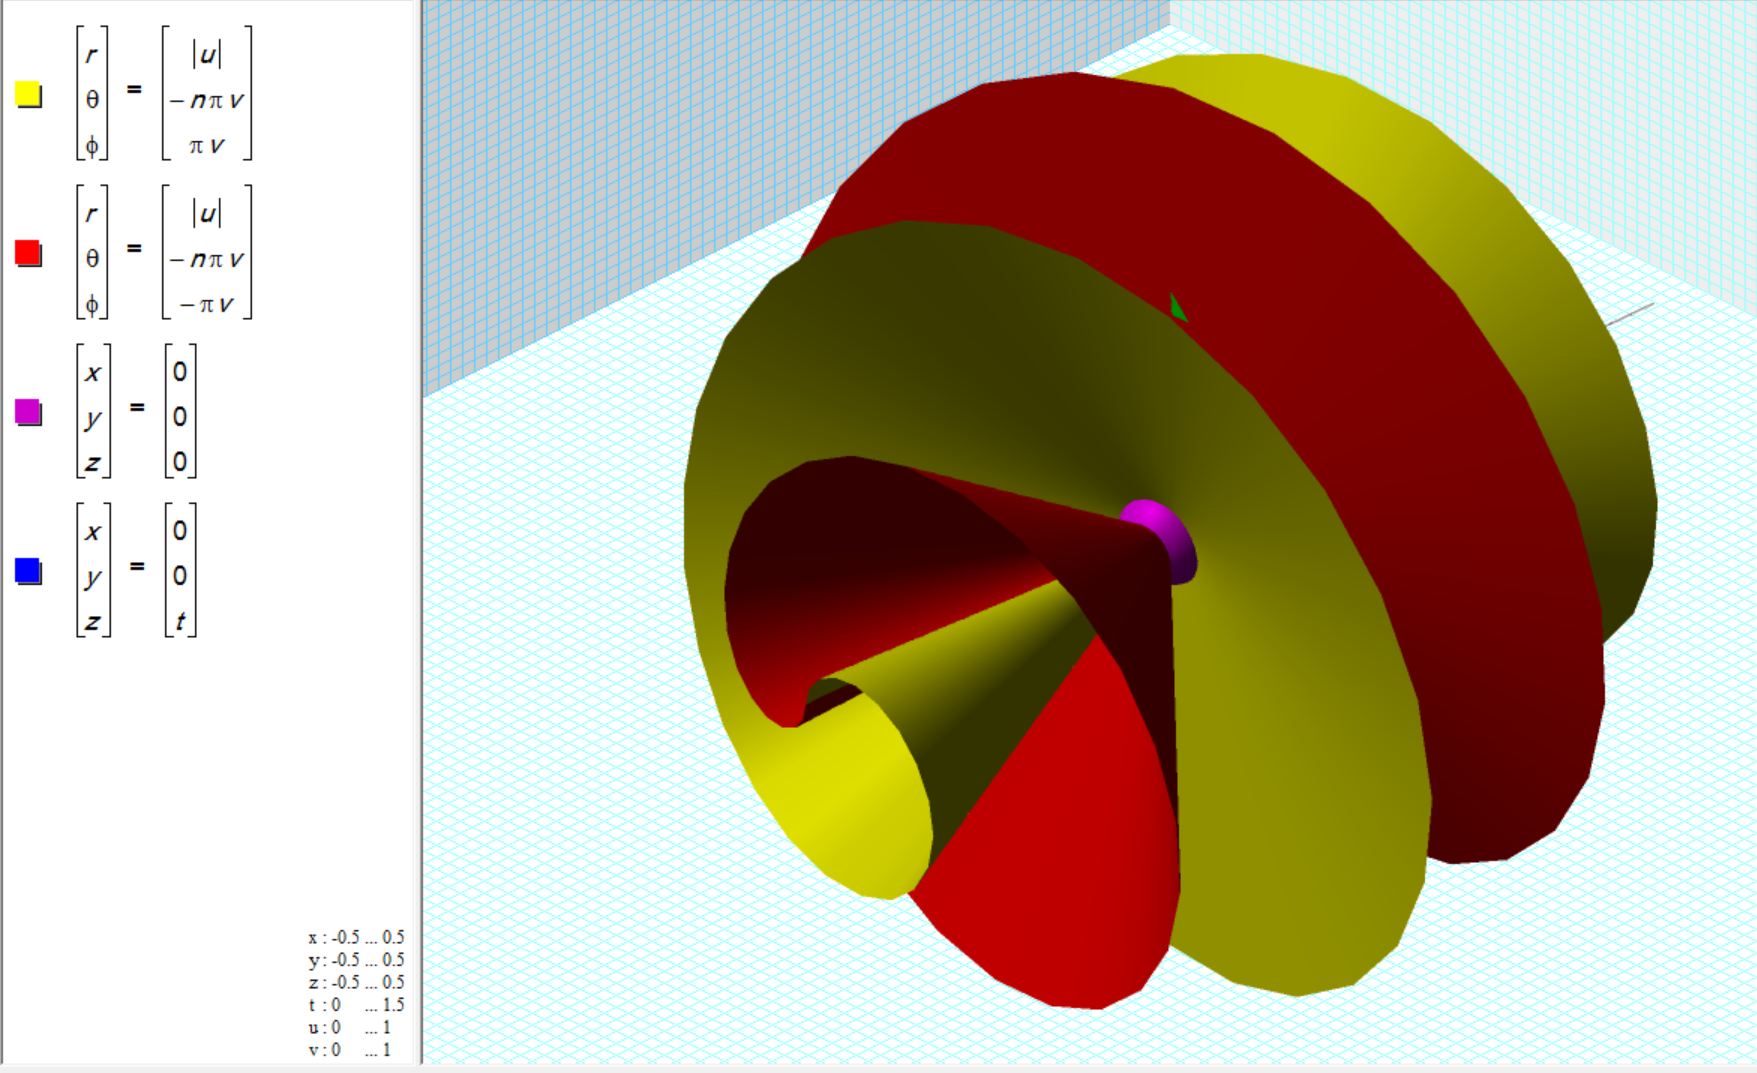1757x1073 pixels.
Task: Click the t component of the blue equation
Action: coord(180,621)
